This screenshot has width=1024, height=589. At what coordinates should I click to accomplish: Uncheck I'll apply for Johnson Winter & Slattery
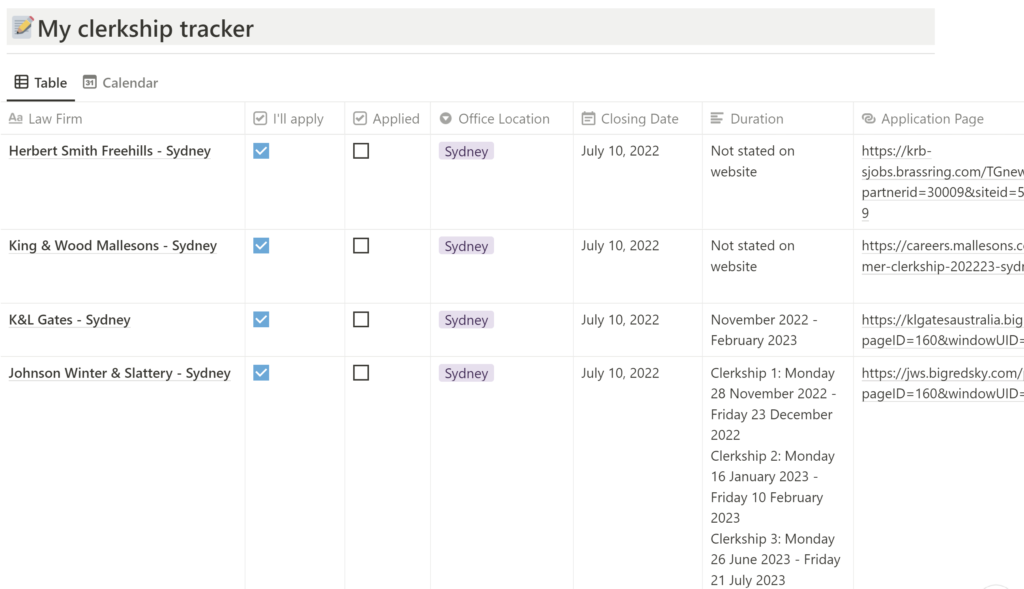point(261,373)
